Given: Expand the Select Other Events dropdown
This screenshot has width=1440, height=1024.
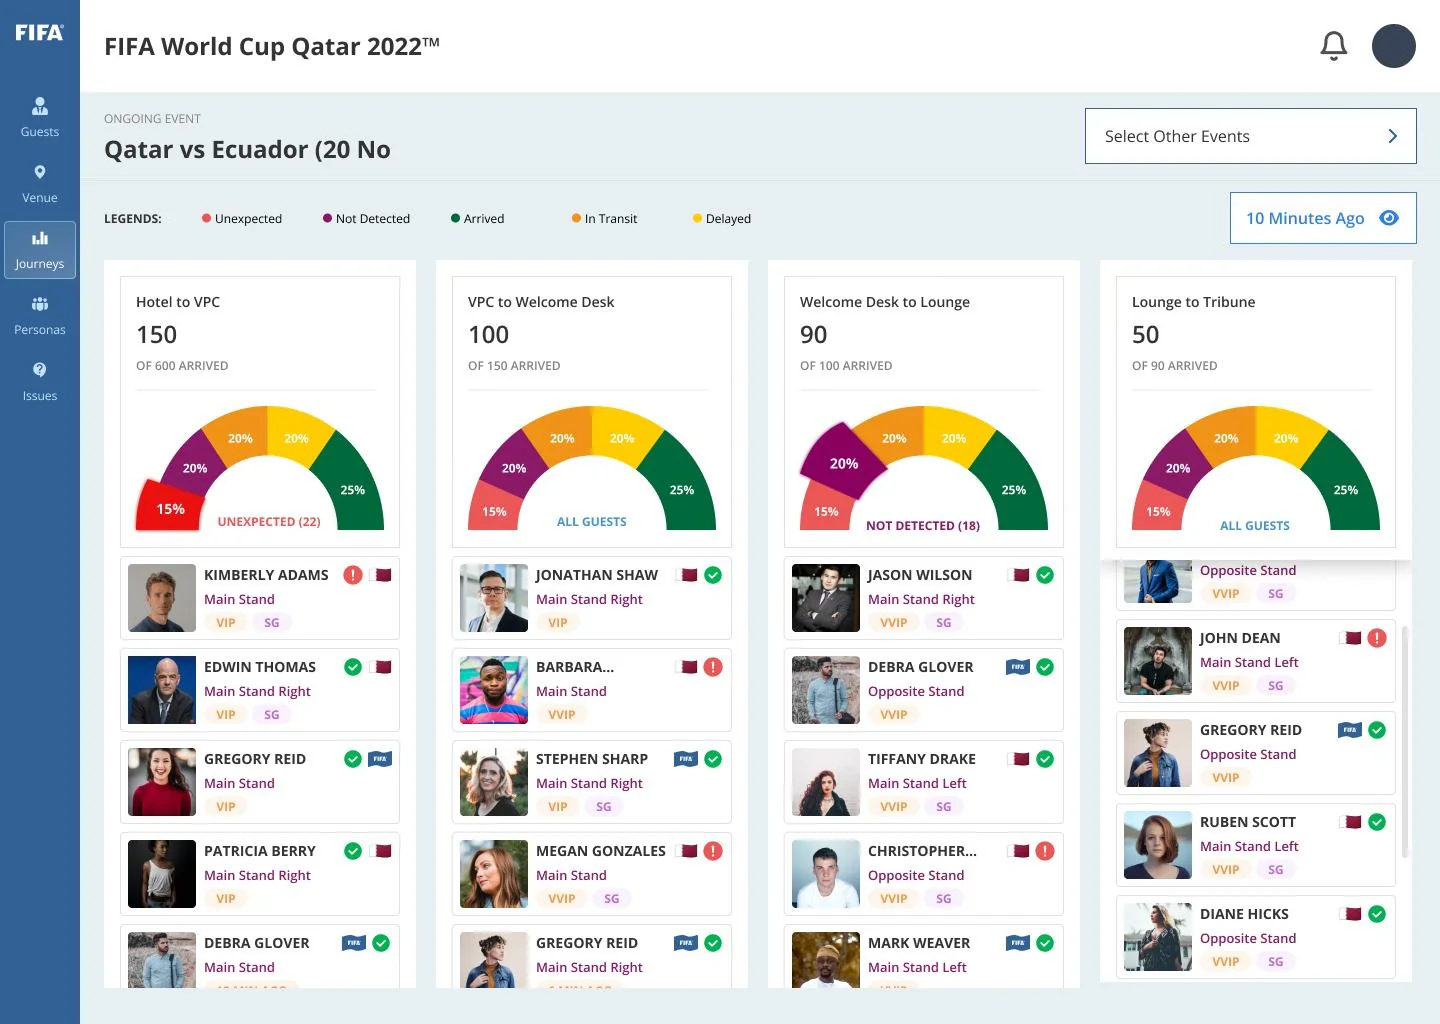Looking at the screenshot, I should point(1251,136).
